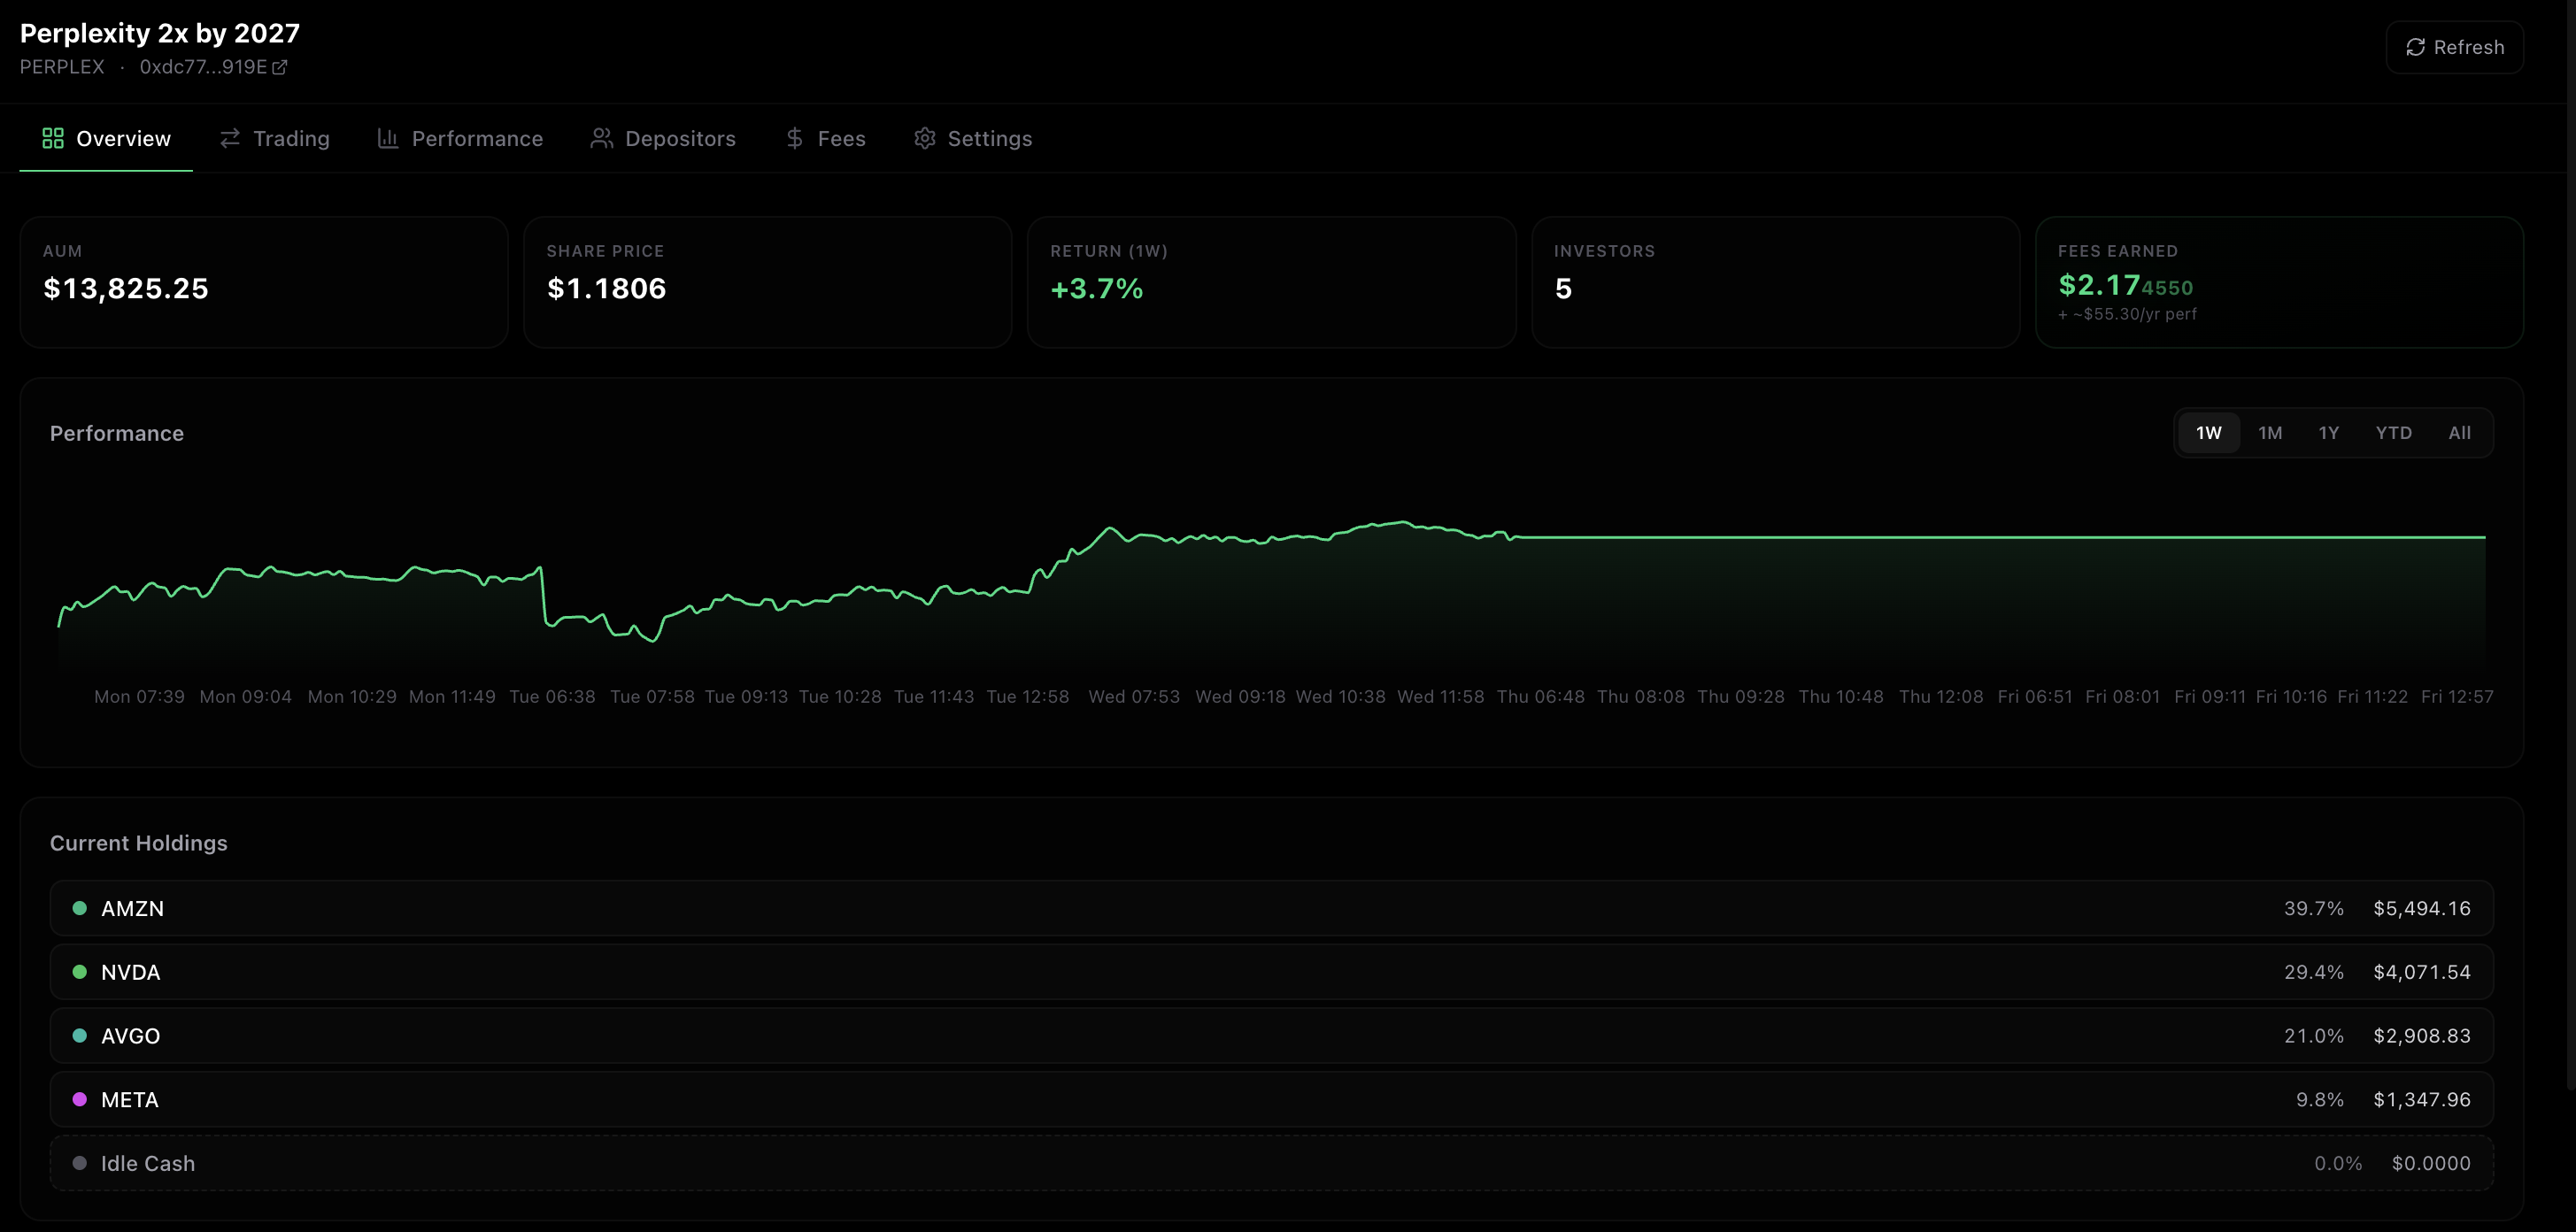The image size is (2576, 1232).
Task: Switch chart range to 1Y
Action: [x=2328, y=433]
